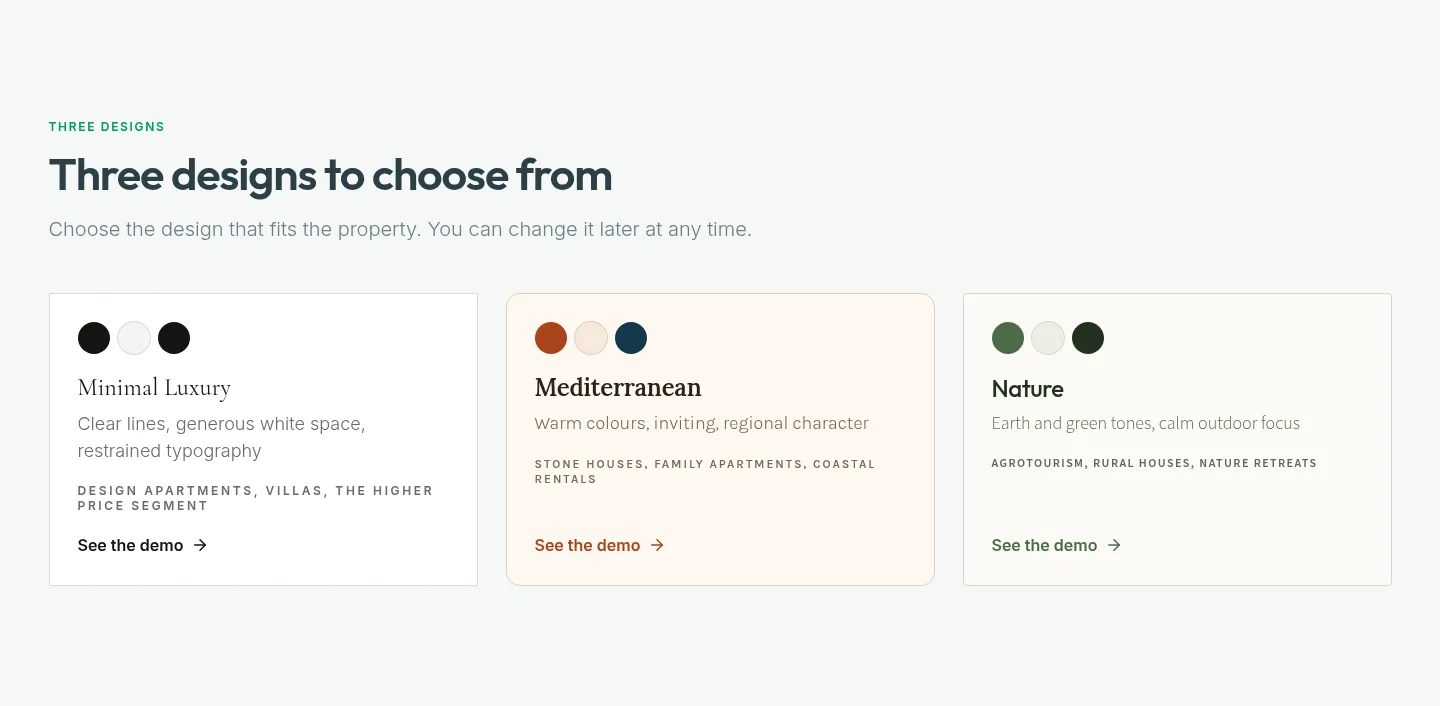Select the cream swatch in Mediterranean card
The image size is (1440, 706).
591,338
